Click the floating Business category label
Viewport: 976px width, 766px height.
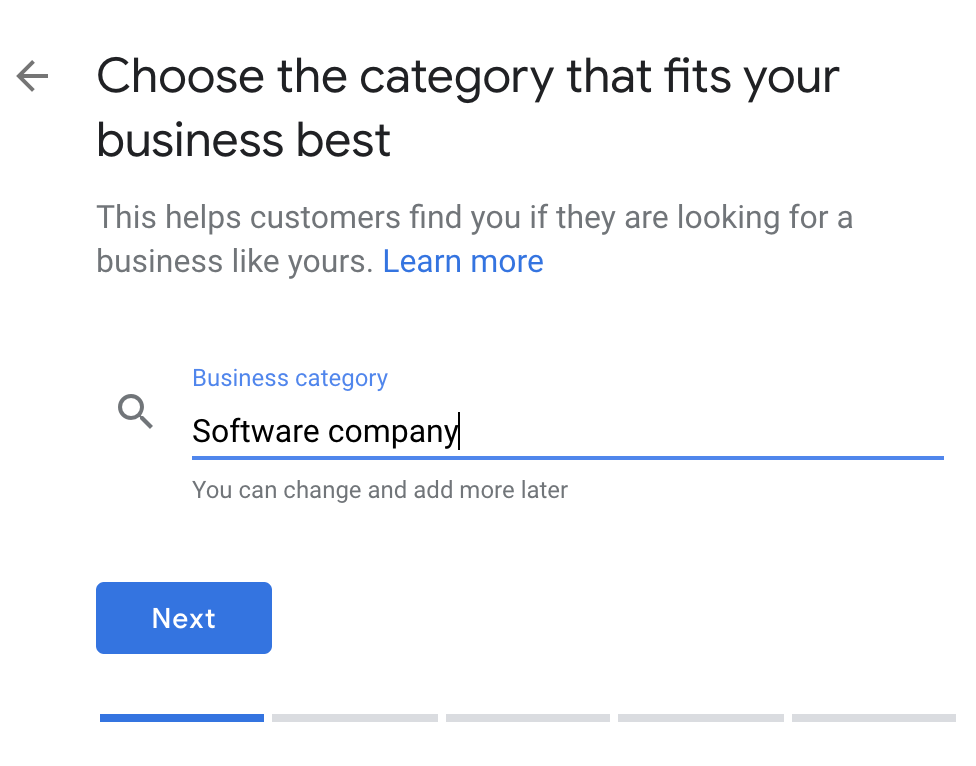pyautogui.click(x=290, y=378)
